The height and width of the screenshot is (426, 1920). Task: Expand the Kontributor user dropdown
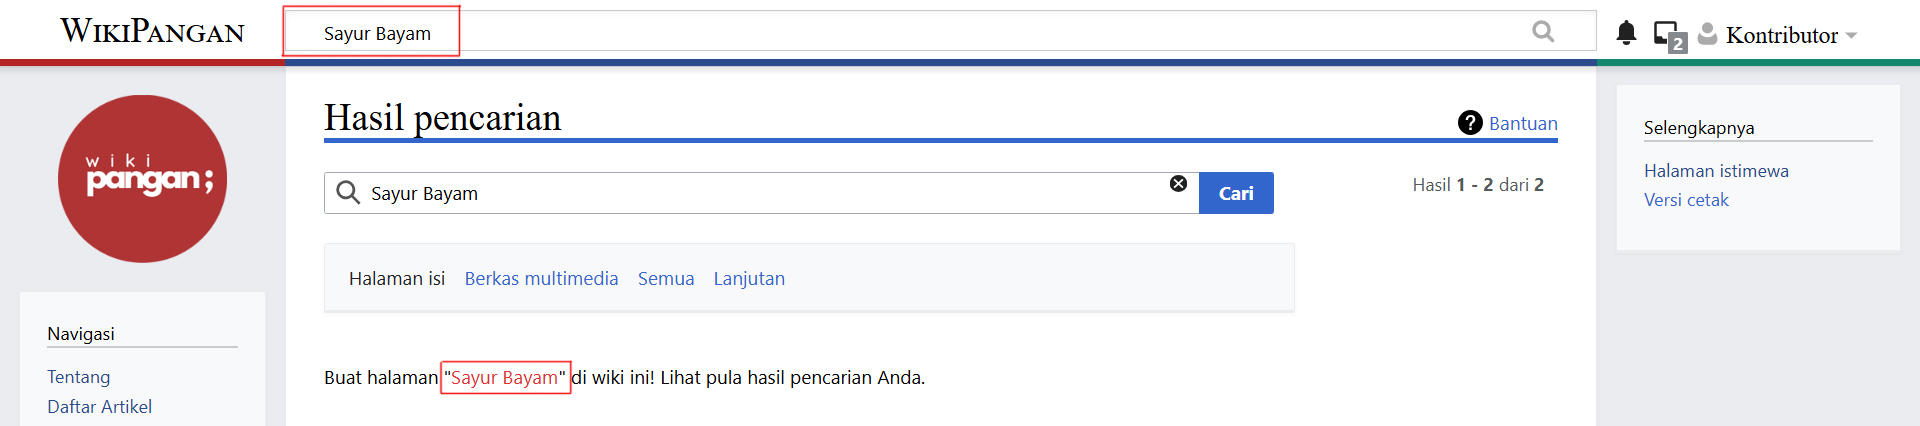(x=1851, y=36)
